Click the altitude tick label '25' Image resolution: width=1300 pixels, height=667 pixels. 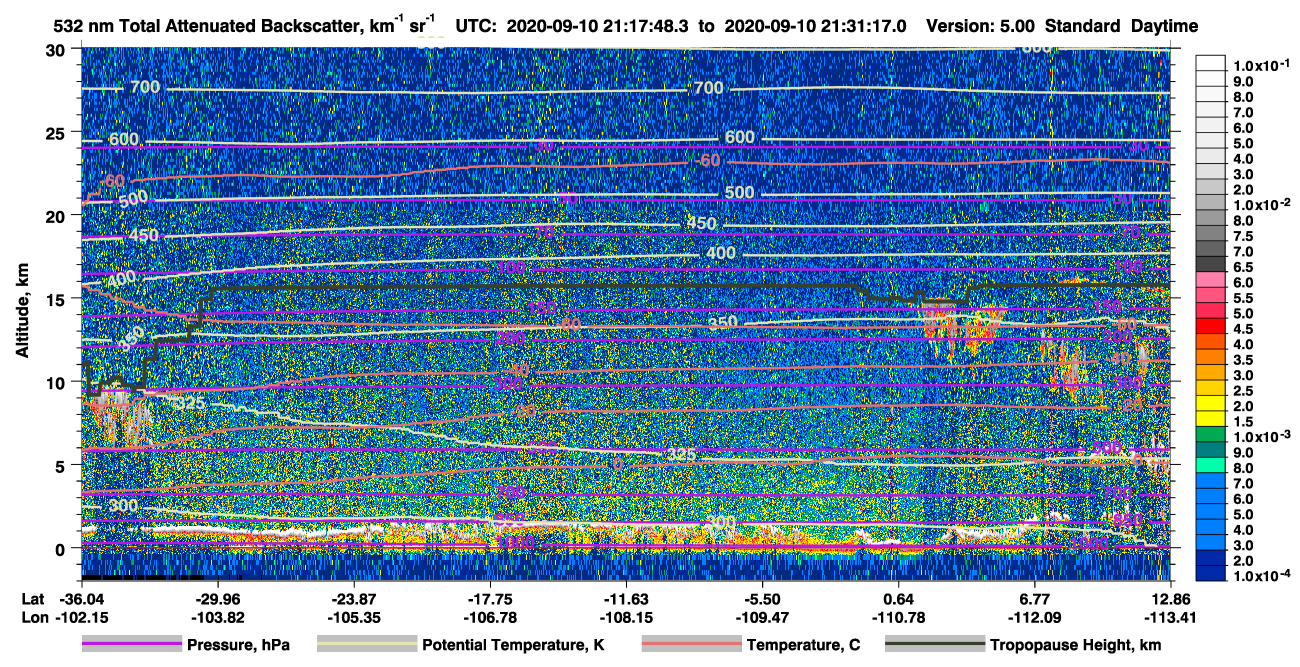[x=58, y=133]
